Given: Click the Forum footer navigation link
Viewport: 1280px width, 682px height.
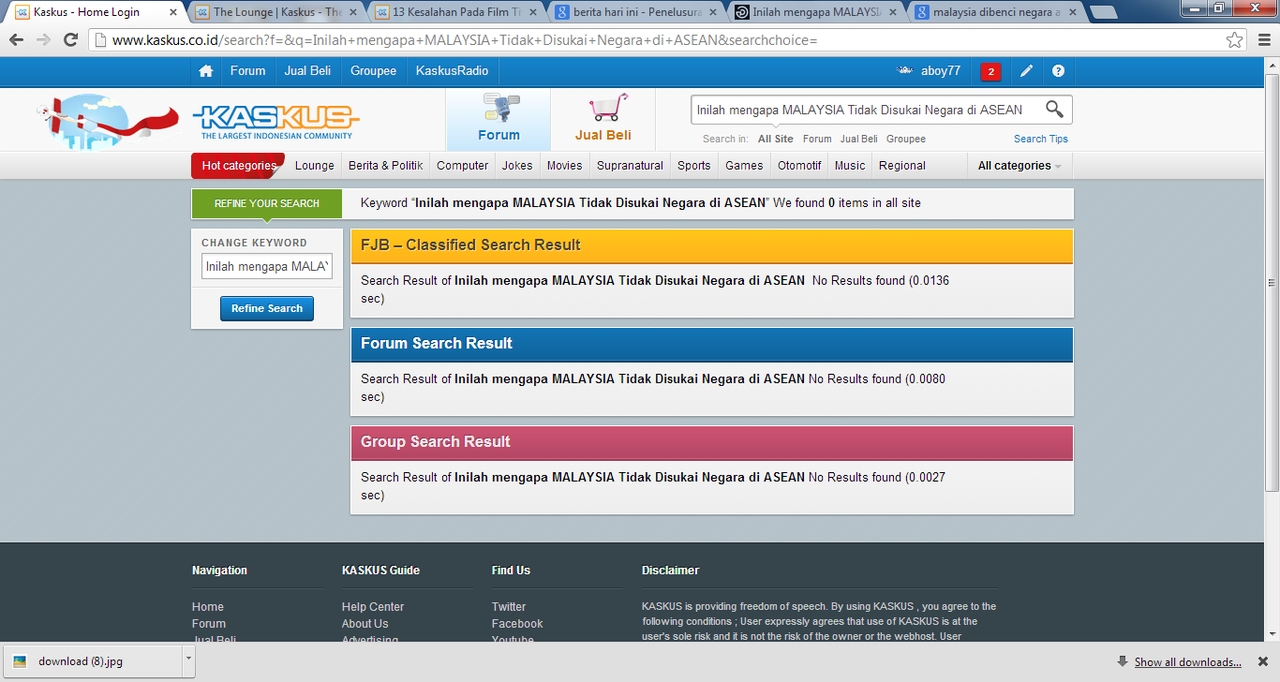Looking at the screenshot, I should (x=209, y=624).
